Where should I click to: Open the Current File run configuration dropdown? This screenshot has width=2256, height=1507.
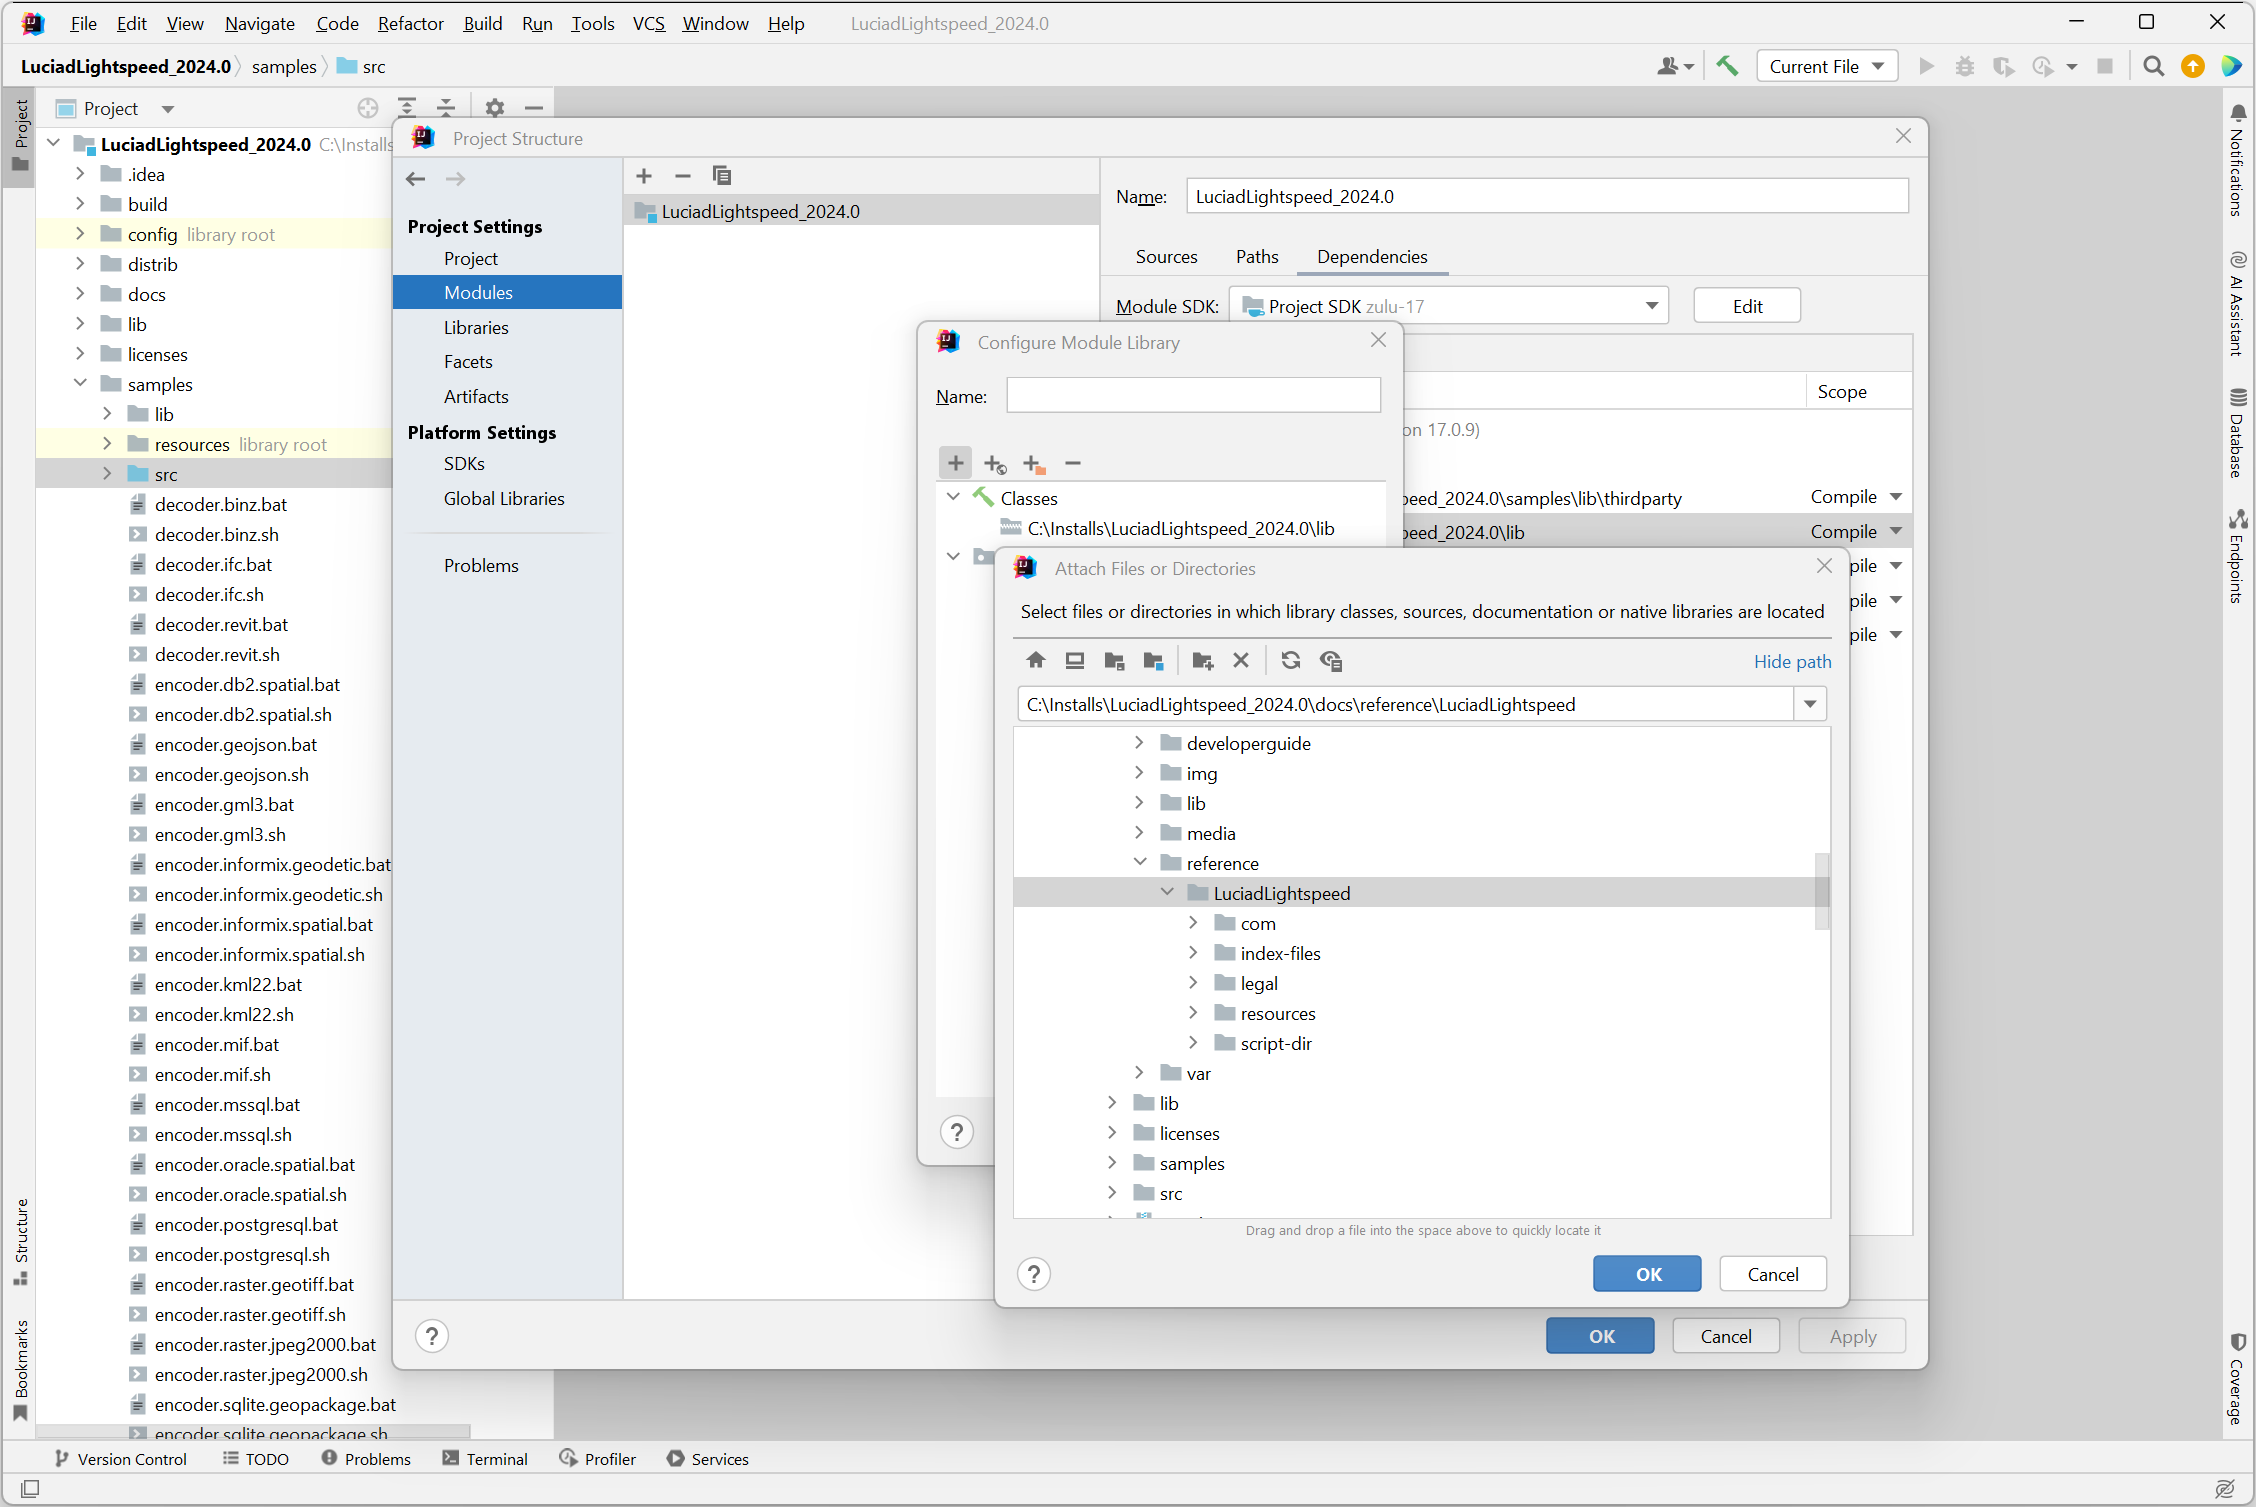pos(1827,66)
